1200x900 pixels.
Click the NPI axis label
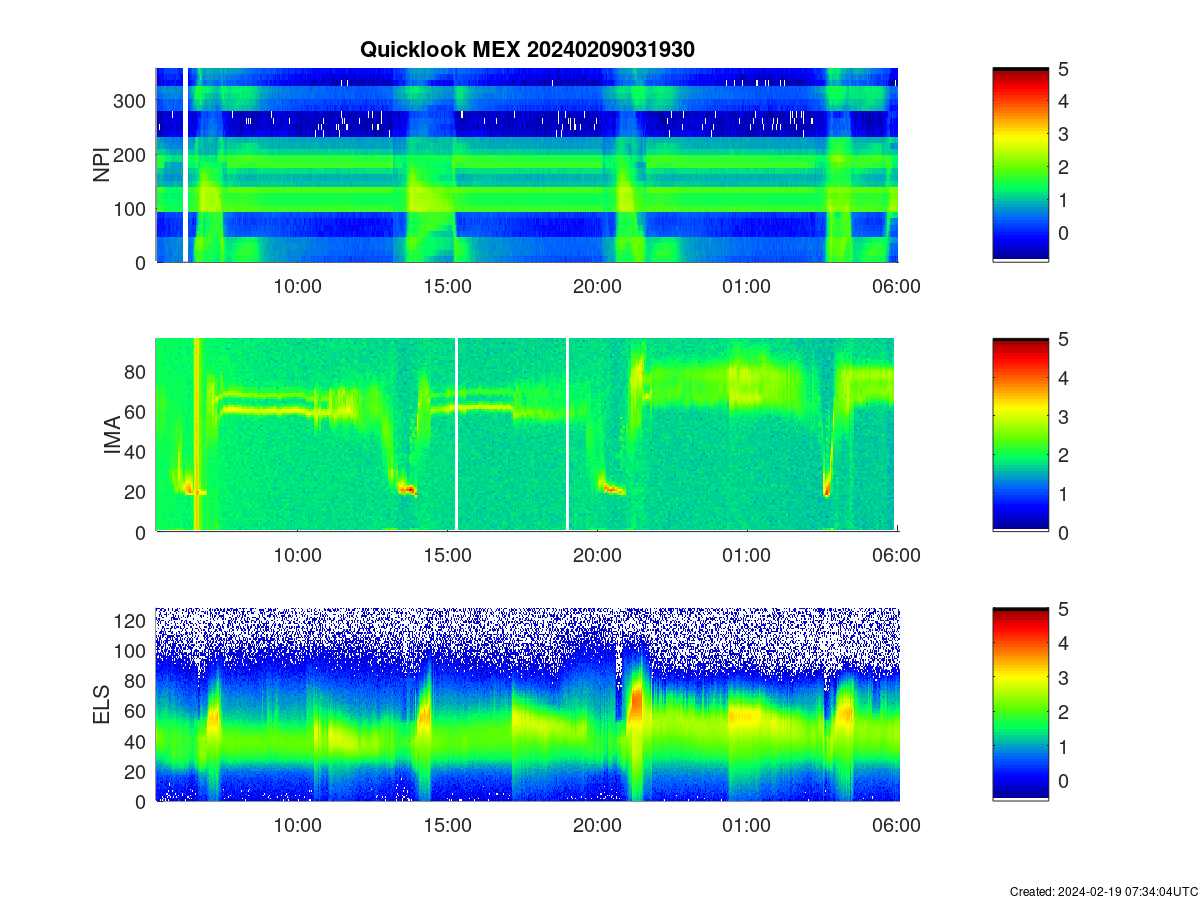tap(101, 165)
